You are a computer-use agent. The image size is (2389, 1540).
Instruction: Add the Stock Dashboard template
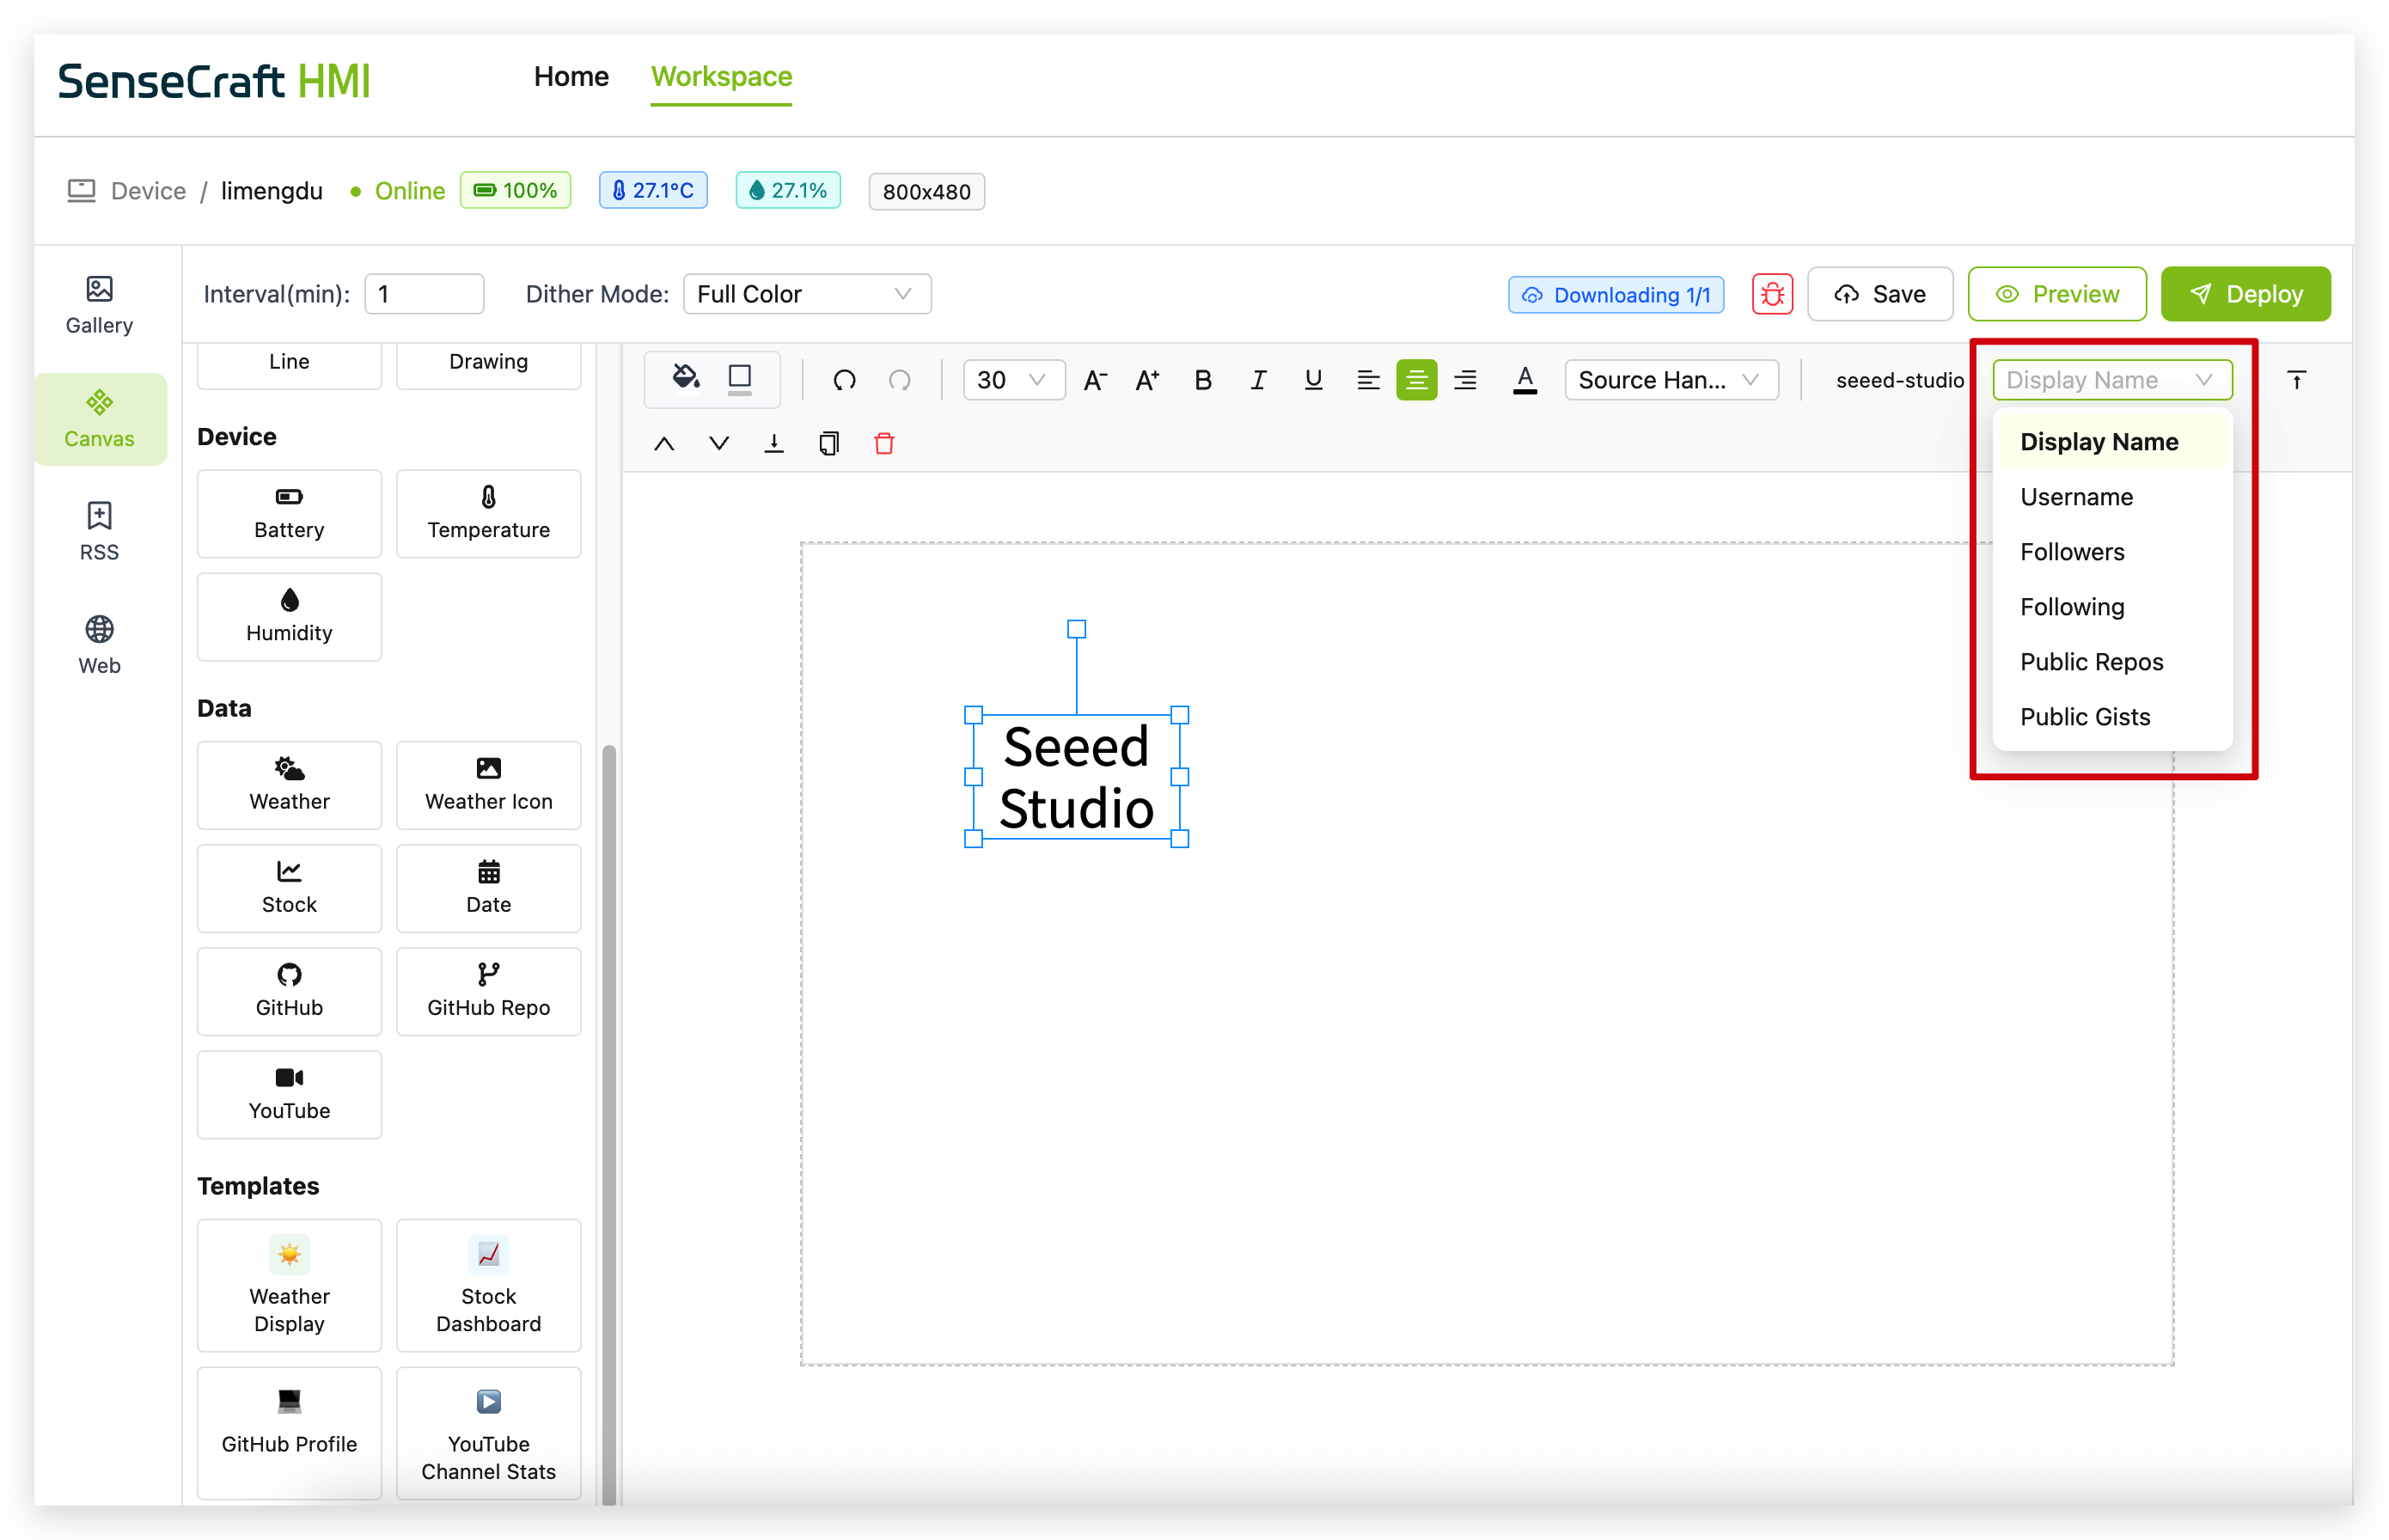tap(488, 1286)
